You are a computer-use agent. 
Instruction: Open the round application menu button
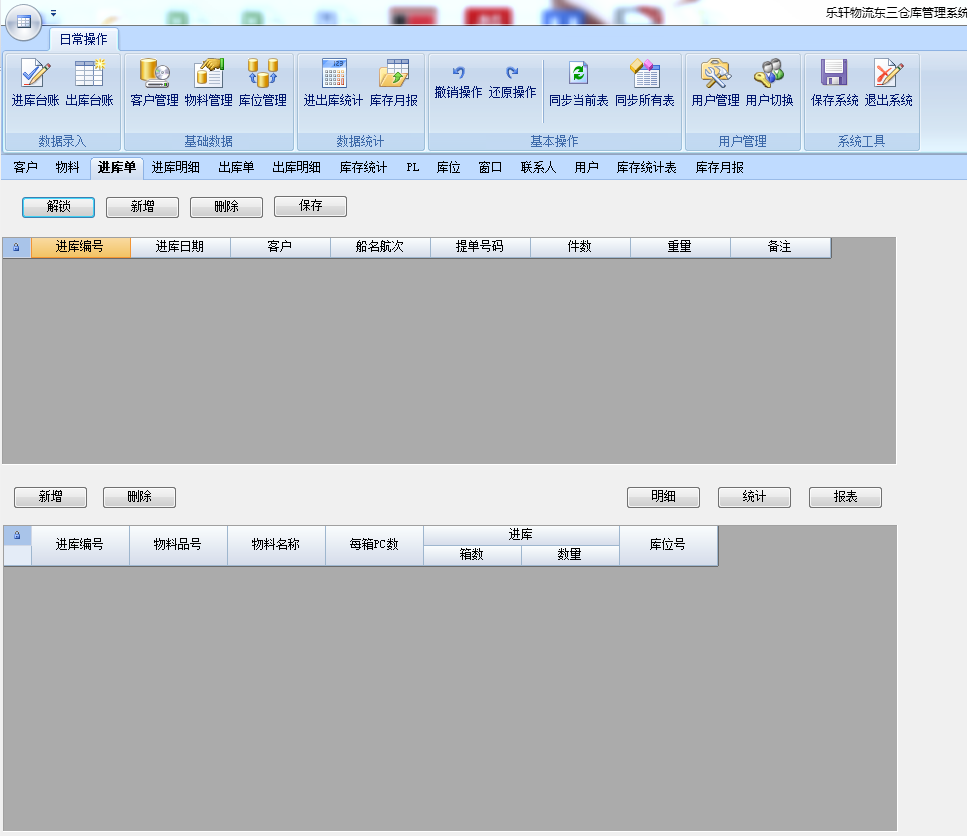[23, 22]
